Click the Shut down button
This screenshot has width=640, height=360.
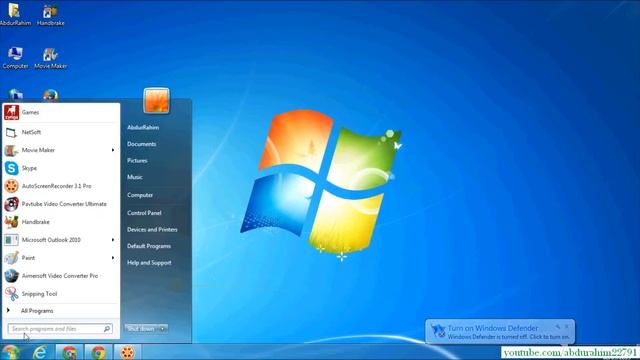coord(141,329)
